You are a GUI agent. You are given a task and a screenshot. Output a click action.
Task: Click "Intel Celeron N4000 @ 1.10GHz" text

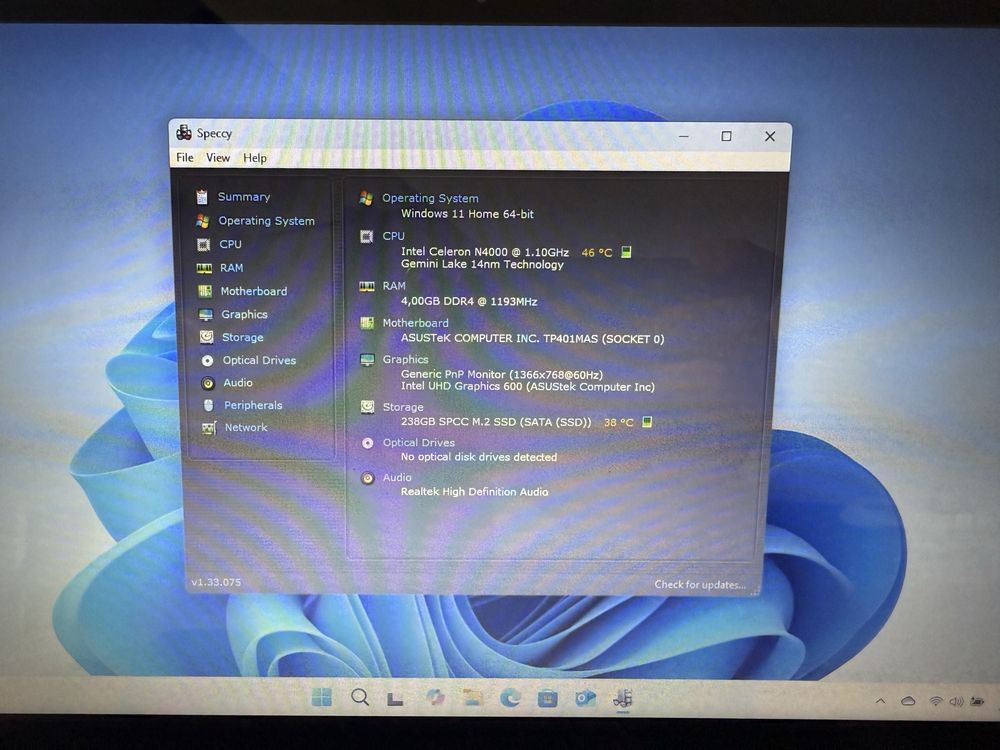(x=485, y=252)
